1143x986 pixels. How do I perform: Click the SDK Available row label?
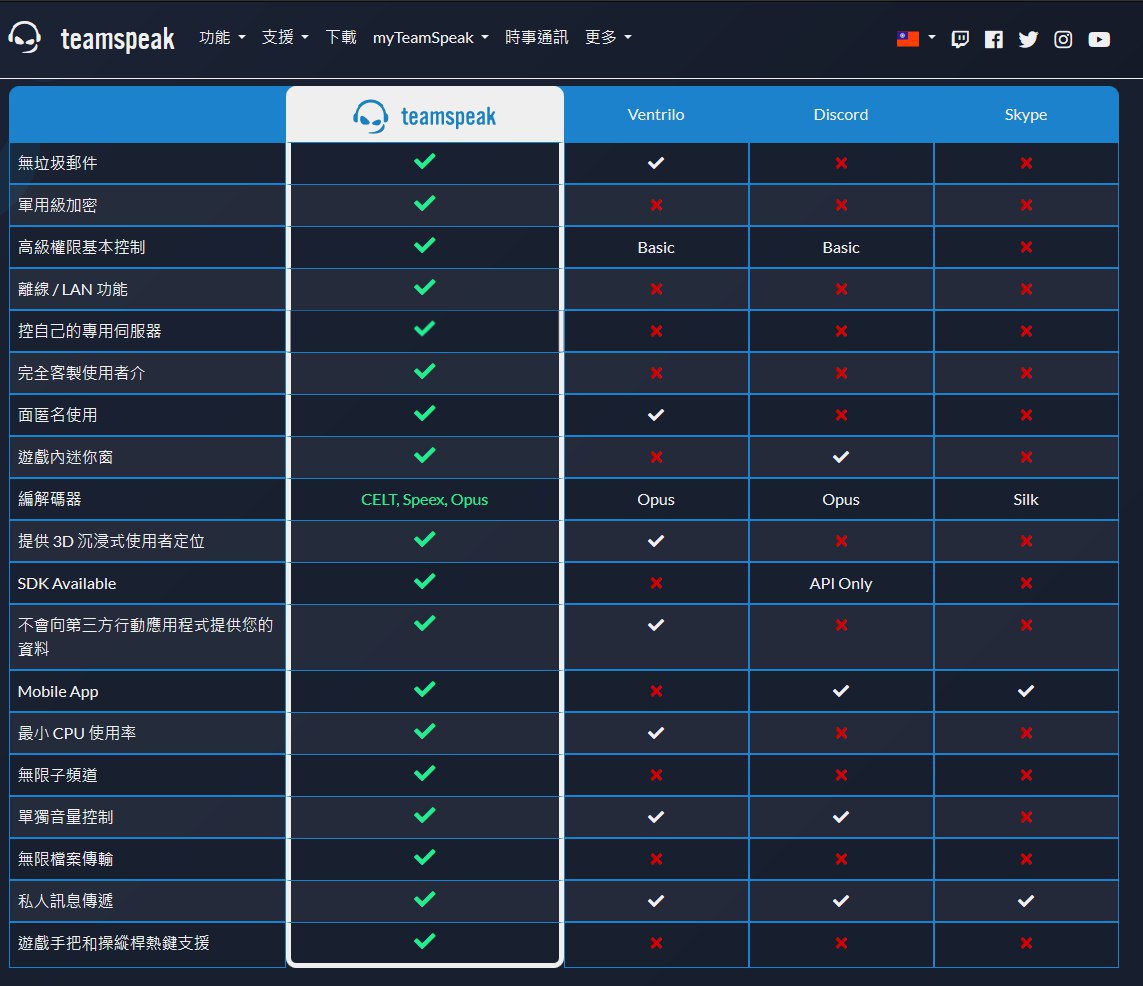67,584
